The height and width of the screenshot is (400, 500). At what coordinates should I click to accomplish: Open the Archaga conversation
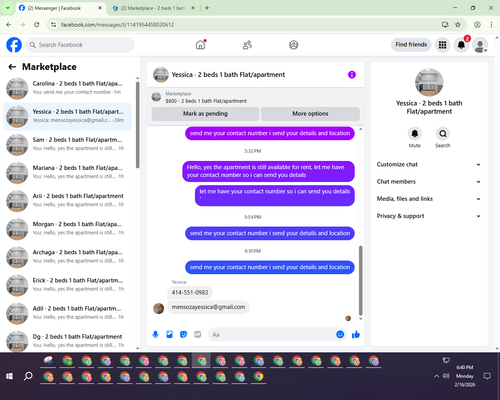click(x=67, y=257)
